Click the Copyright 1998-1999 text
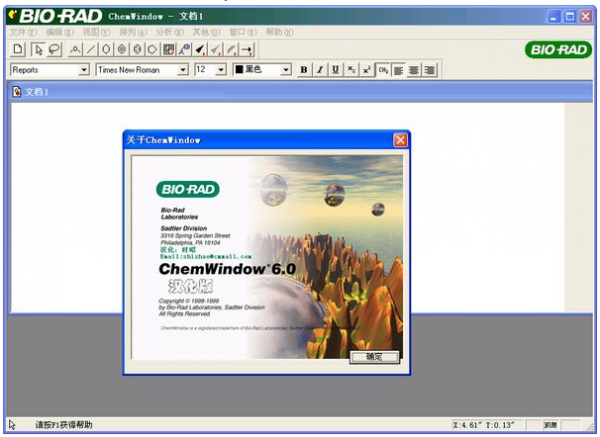Screen dimensions: 600x437 [x=189, y=301]
